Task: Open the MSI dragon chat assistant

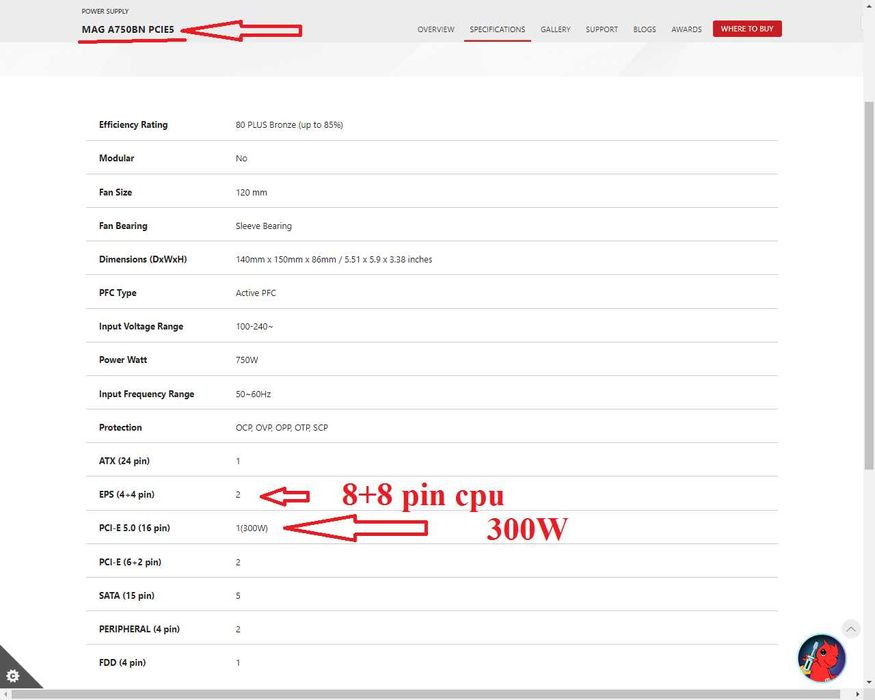Action: click(x=821, y=658)
